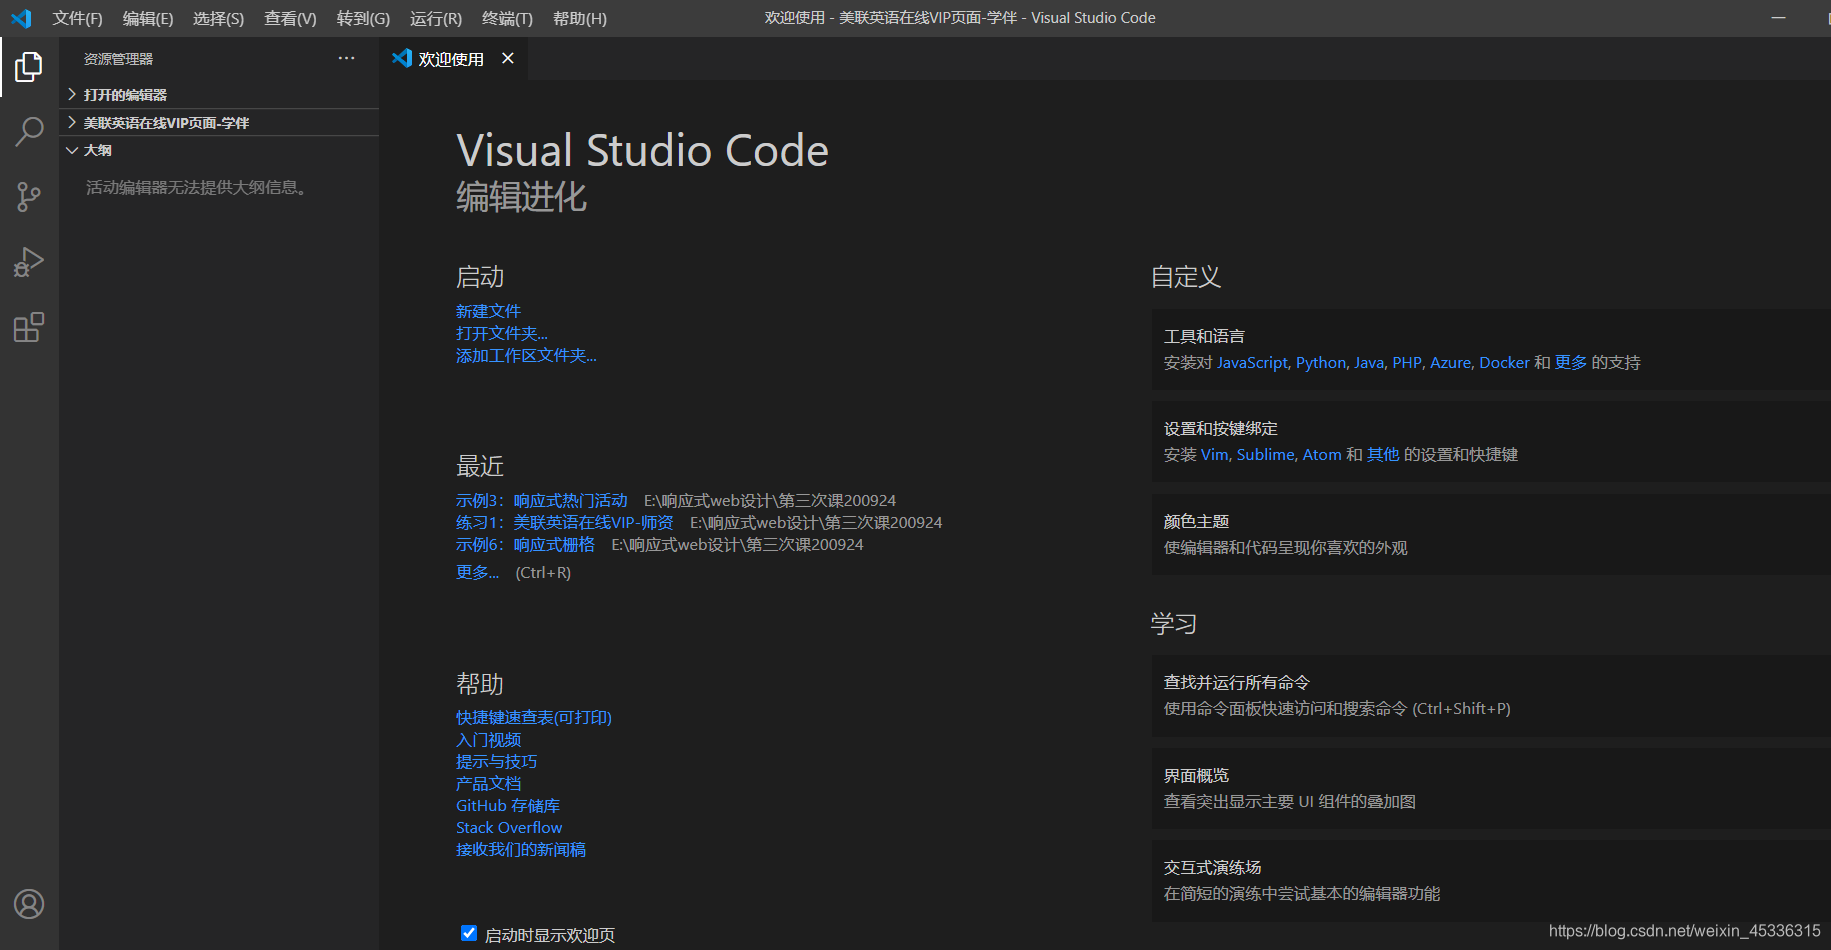1831x950 pixels.
Task: Install Atom keybindings link
Action: (1322, 454)
